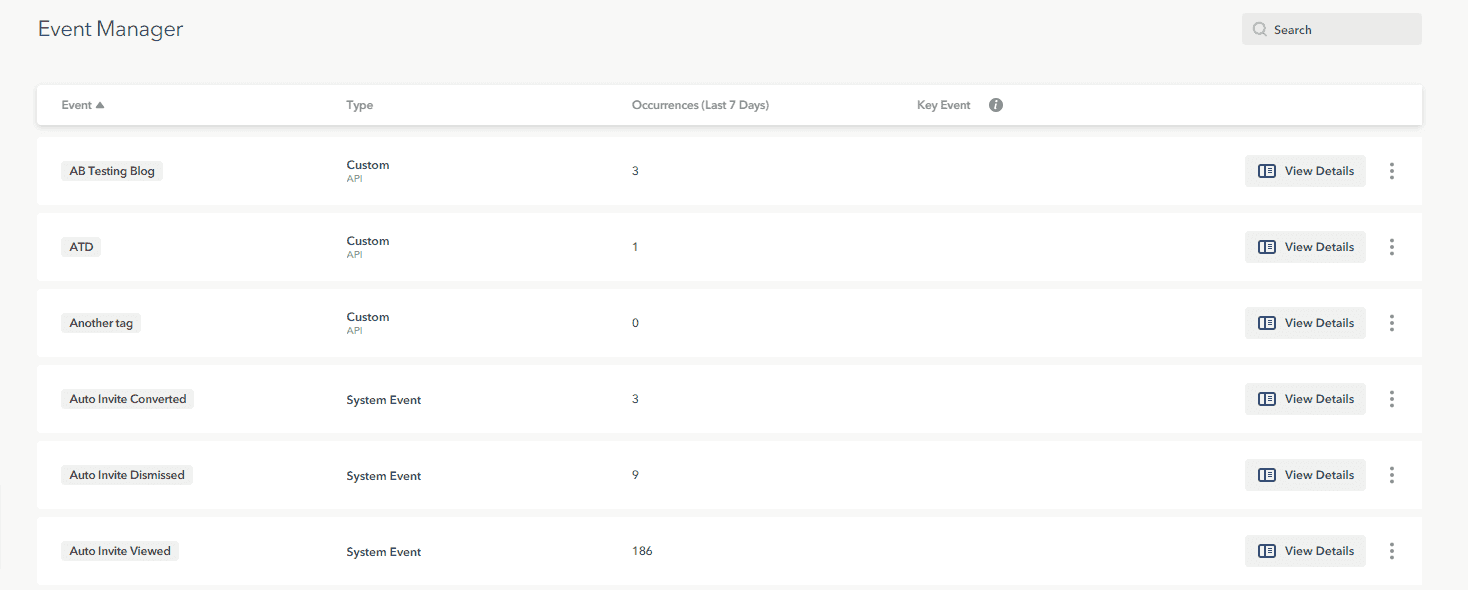Open three-dot menu for ATD row
Screen dimensions: 1468x590
pyautogui.click(x=1392, y=247)
